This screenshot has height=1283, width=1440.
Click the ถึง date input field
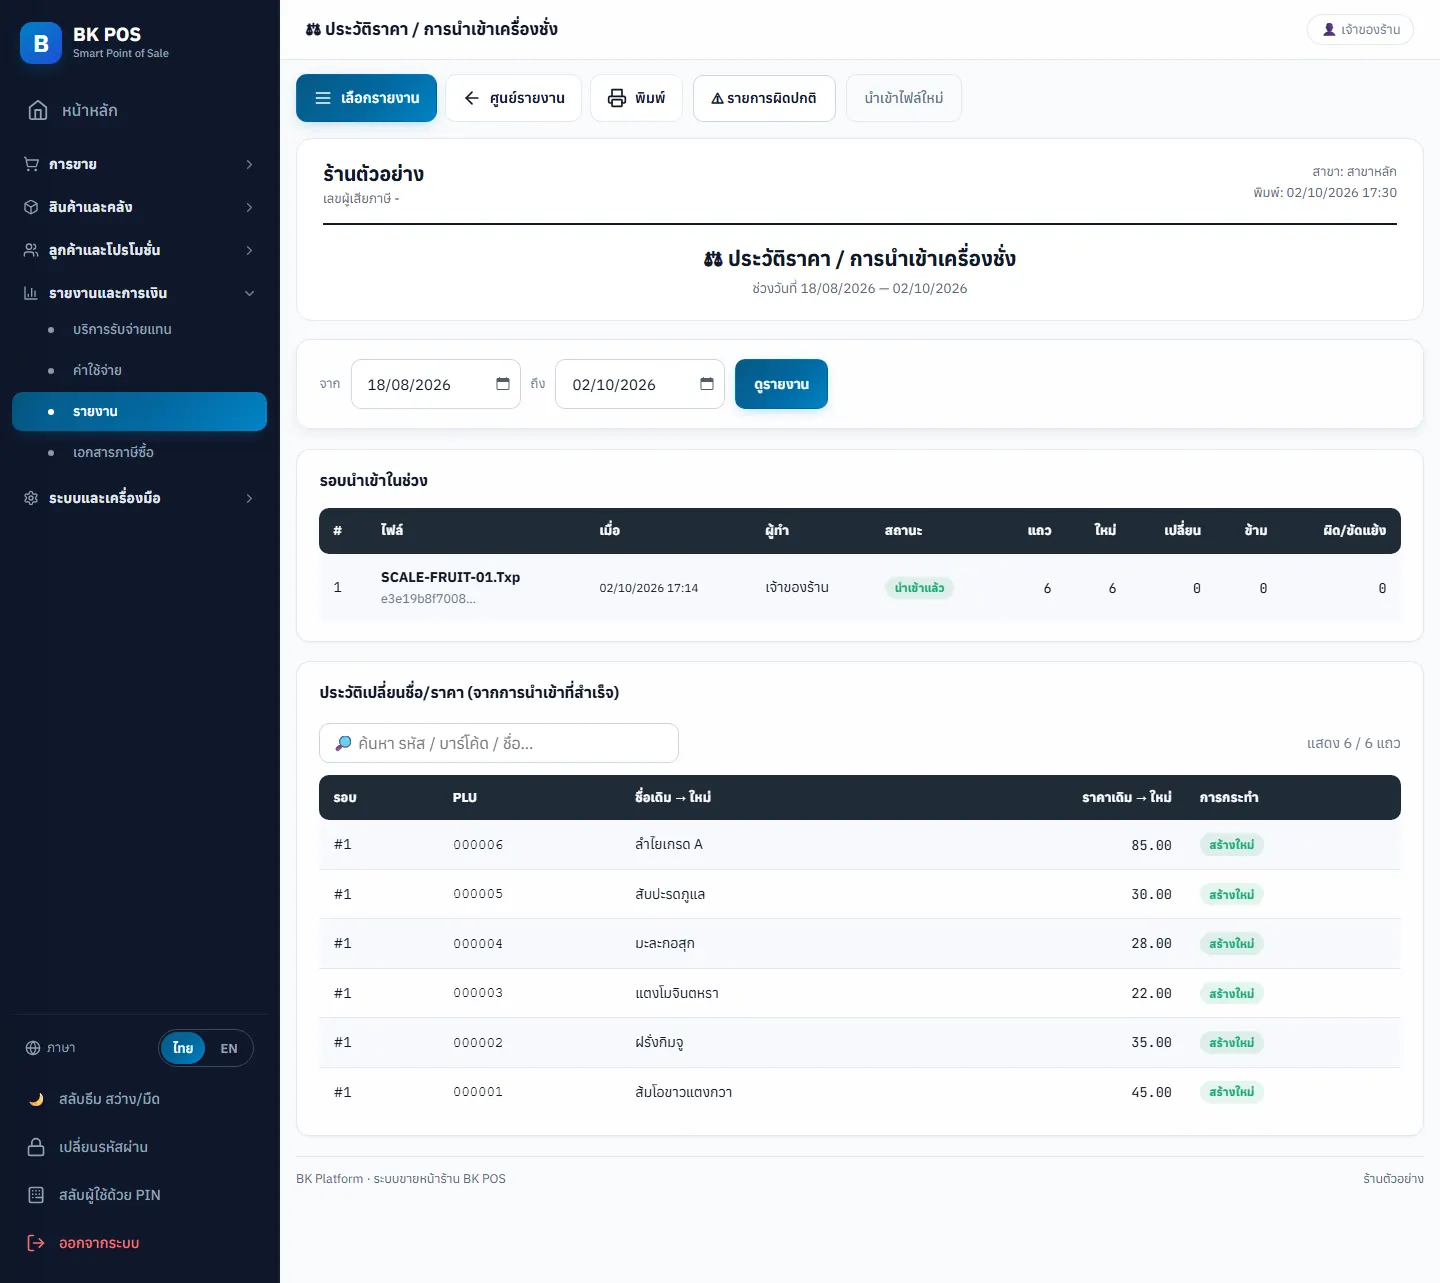[640, 384]
